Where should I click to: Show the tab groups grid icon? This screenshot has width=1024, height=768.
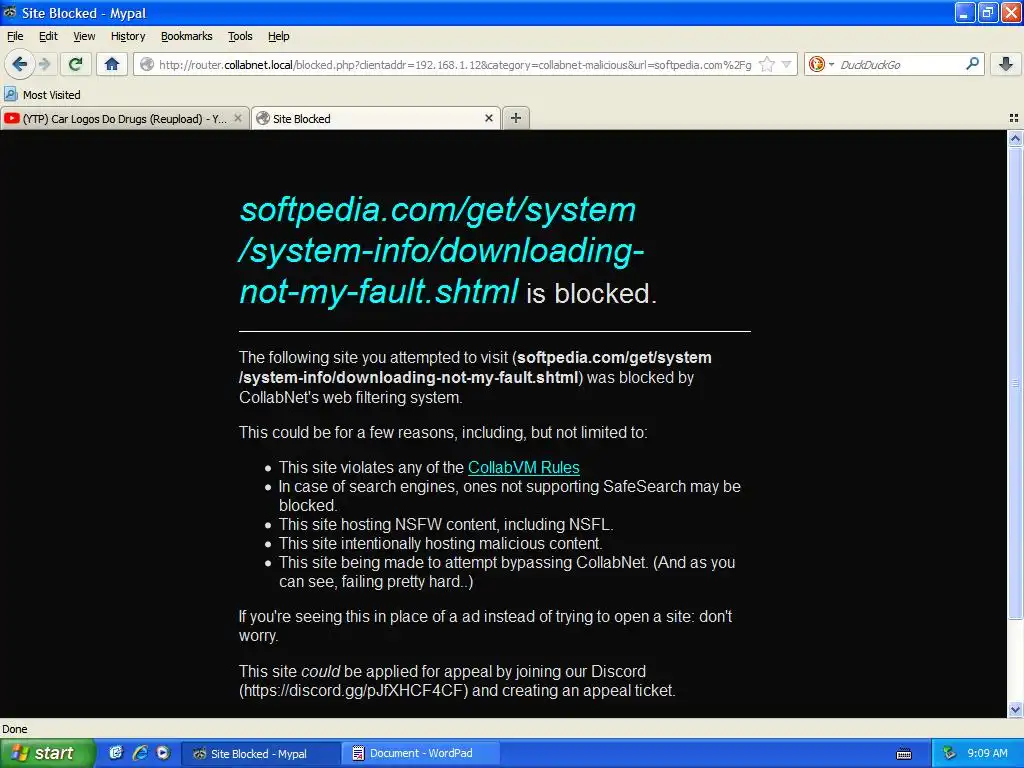coord(1014,118)
